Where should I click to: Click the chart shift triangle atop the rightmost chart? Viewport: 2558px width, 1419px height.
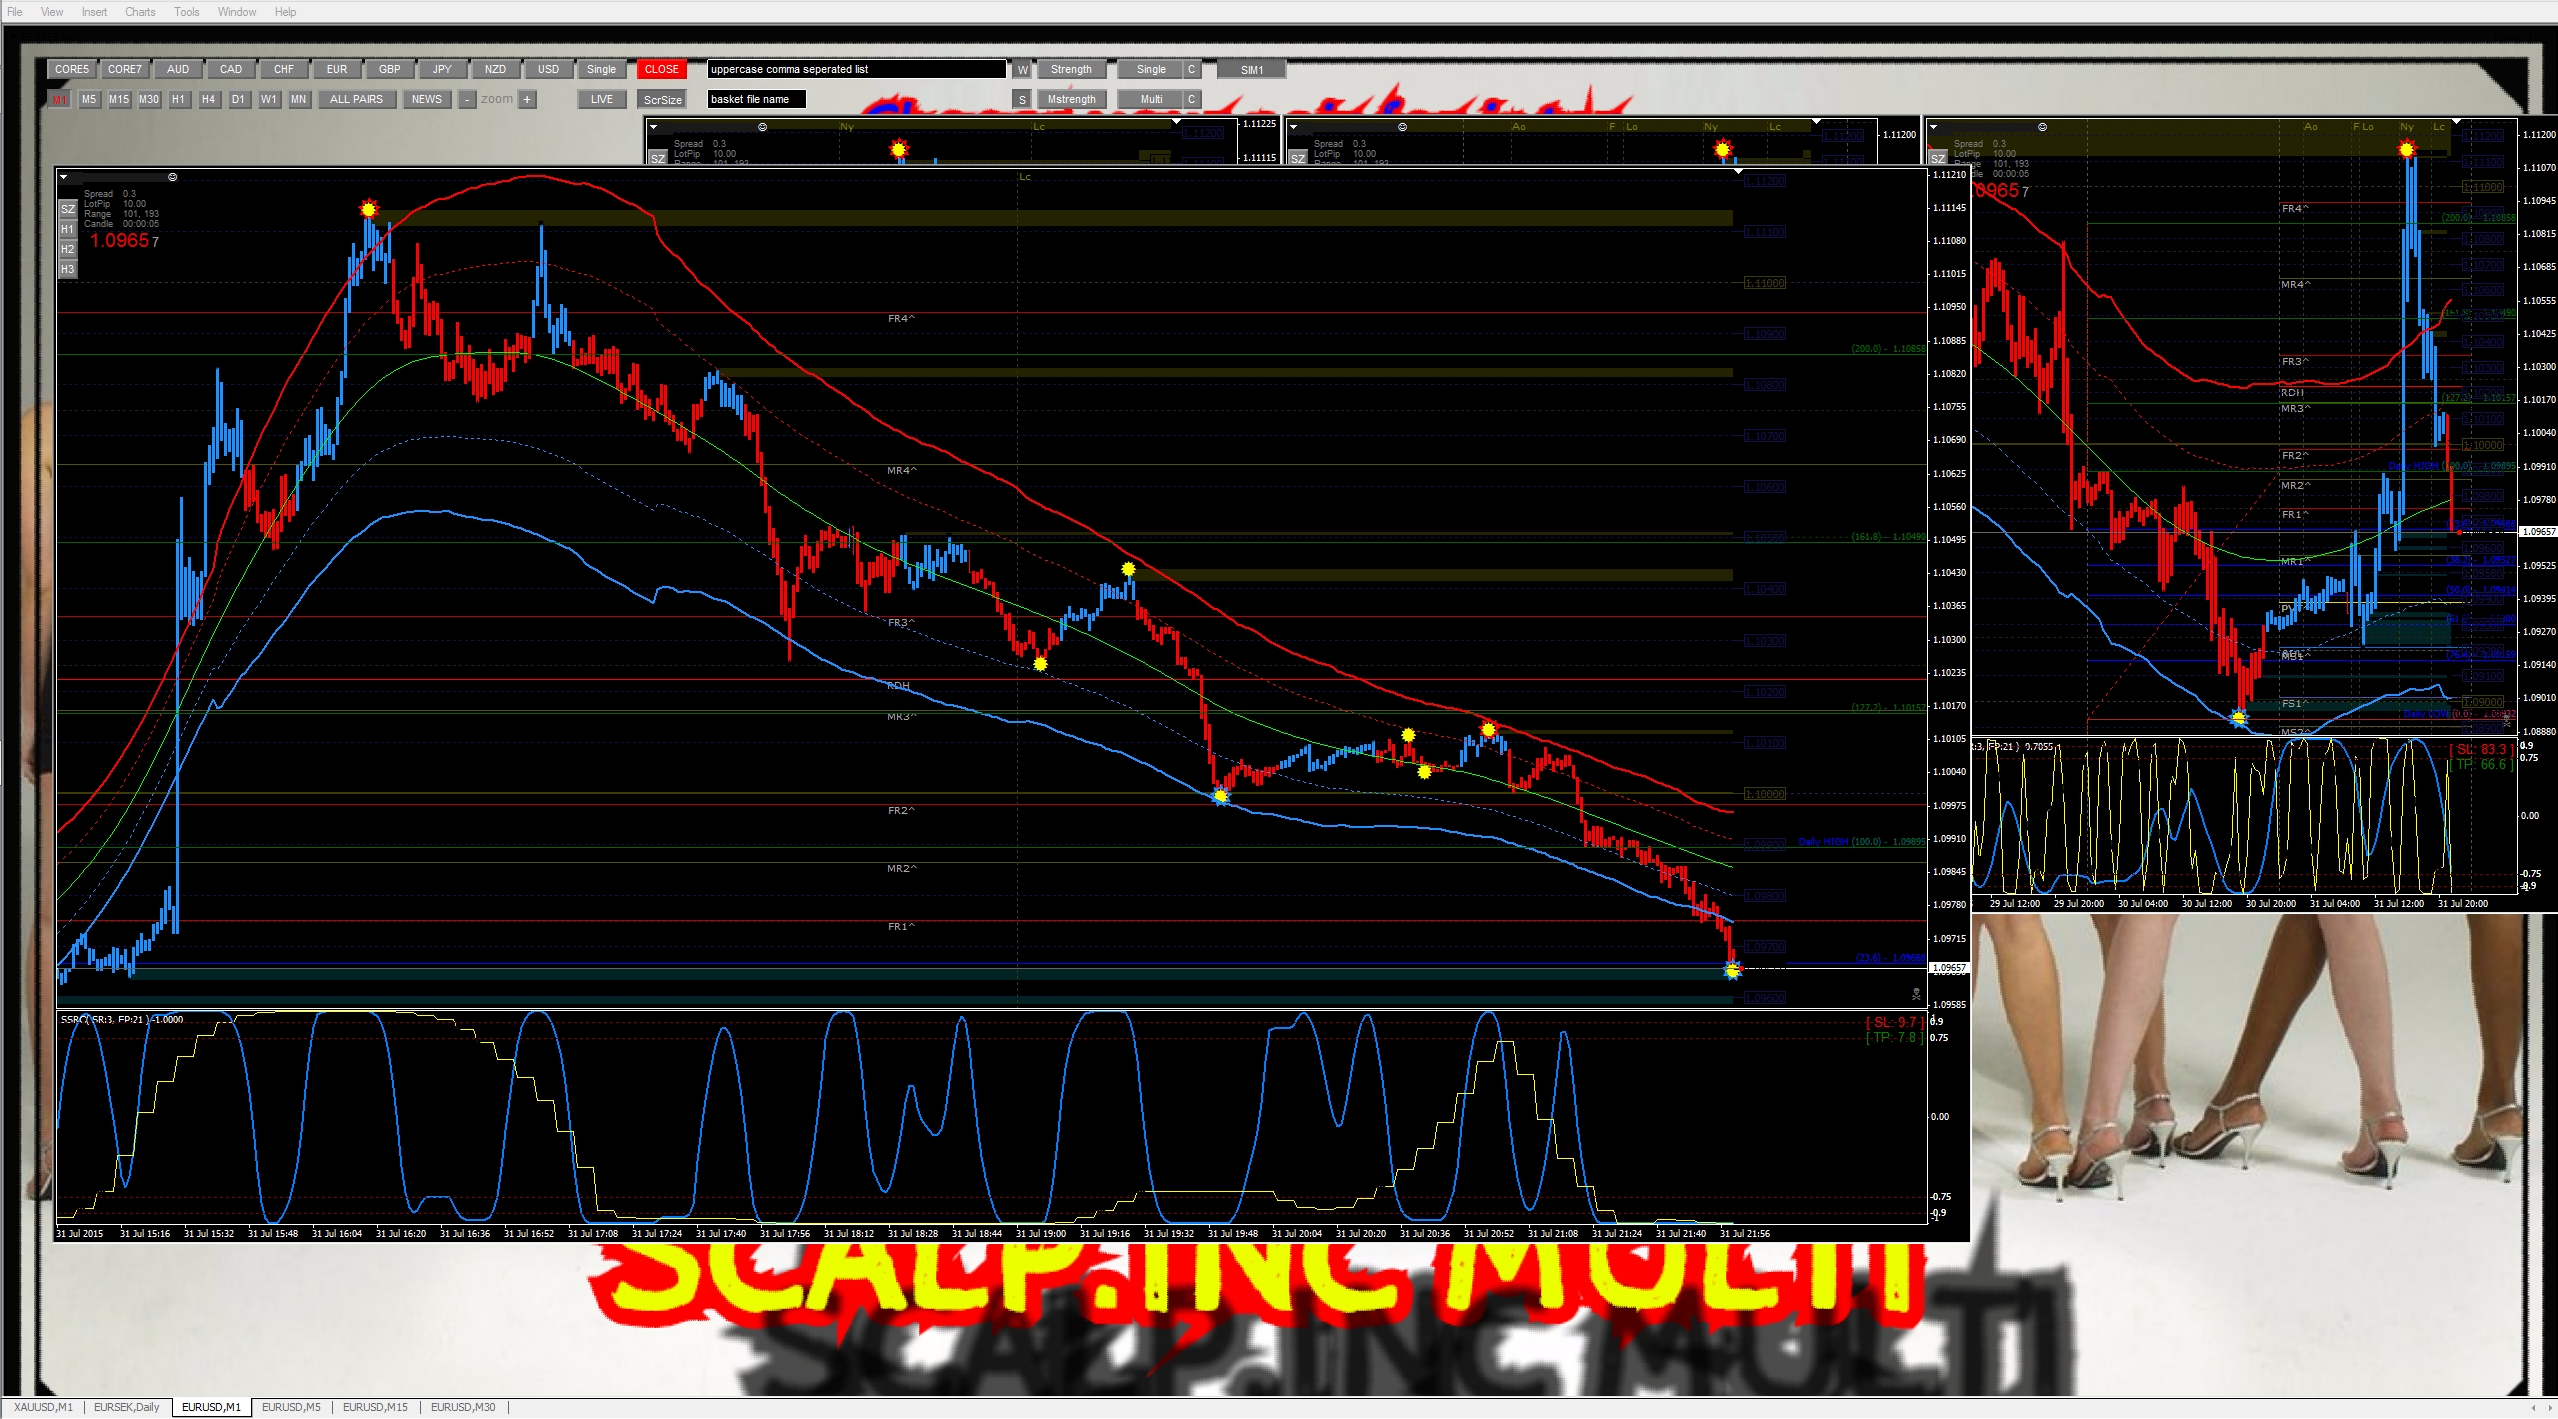coord(2456,122)
